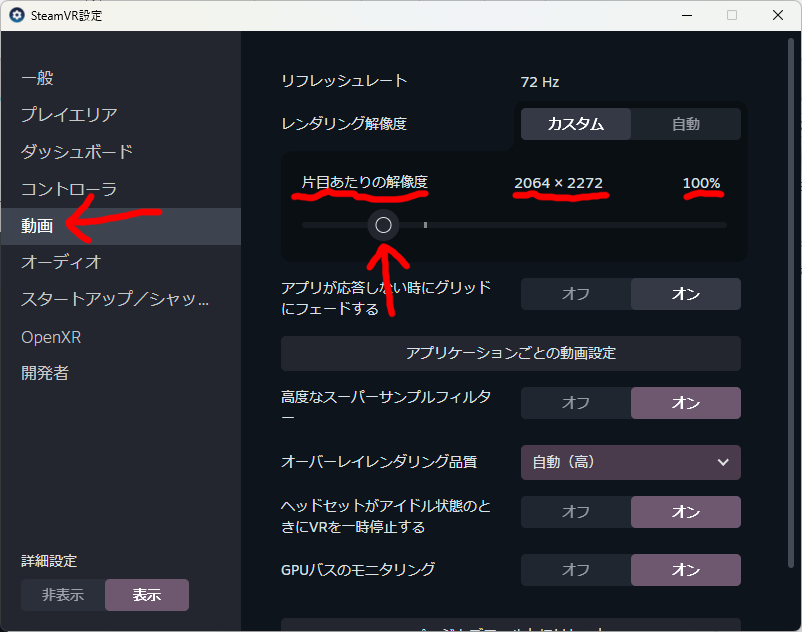Set rendering resolution to 自動
The width and height of the screenshot is (802, 632).
pyautogui.click(x=686, y=124)
